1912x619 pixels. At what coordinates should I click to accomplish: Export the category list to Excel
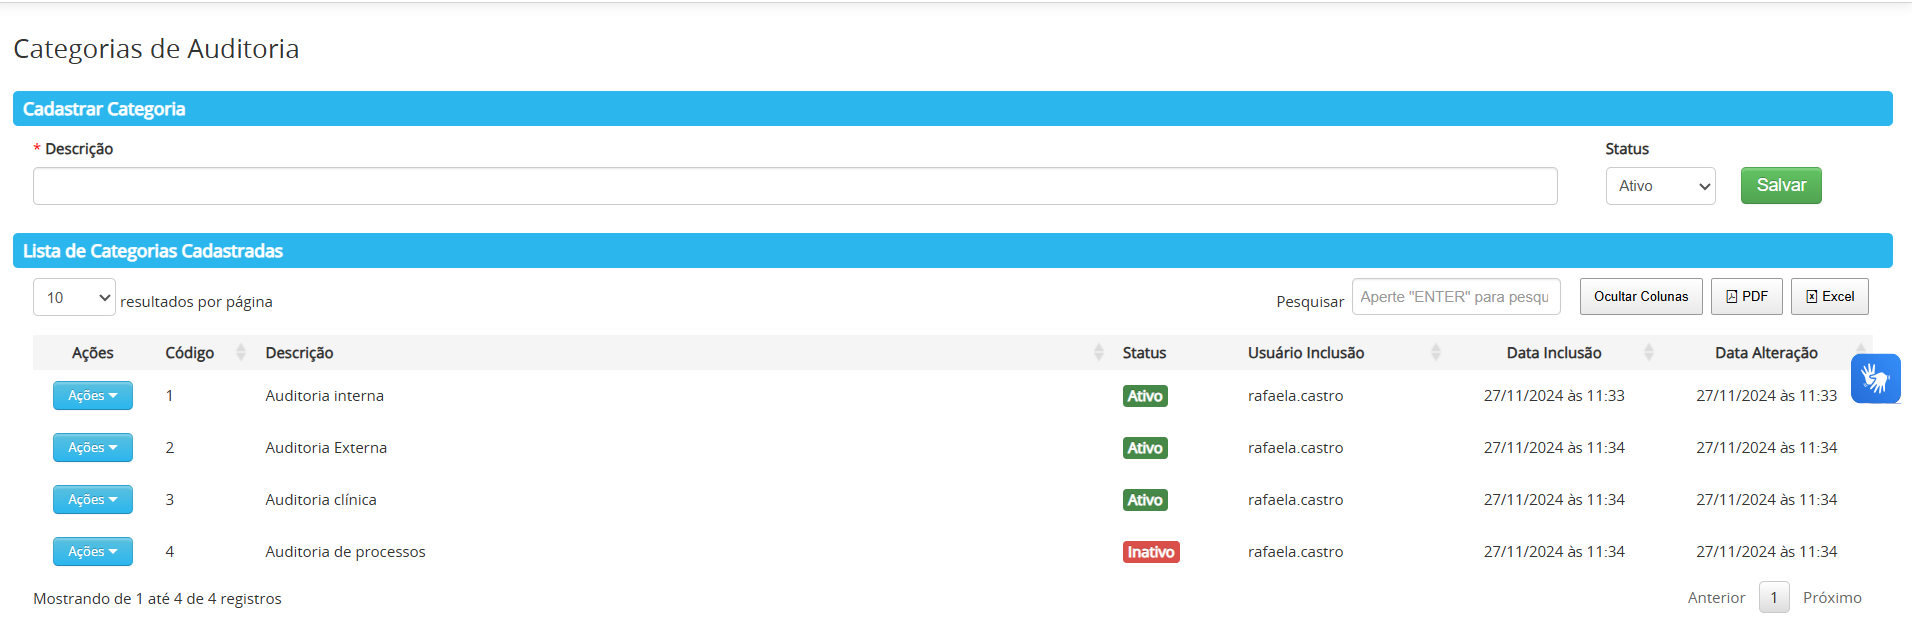tap(1829, 297)
